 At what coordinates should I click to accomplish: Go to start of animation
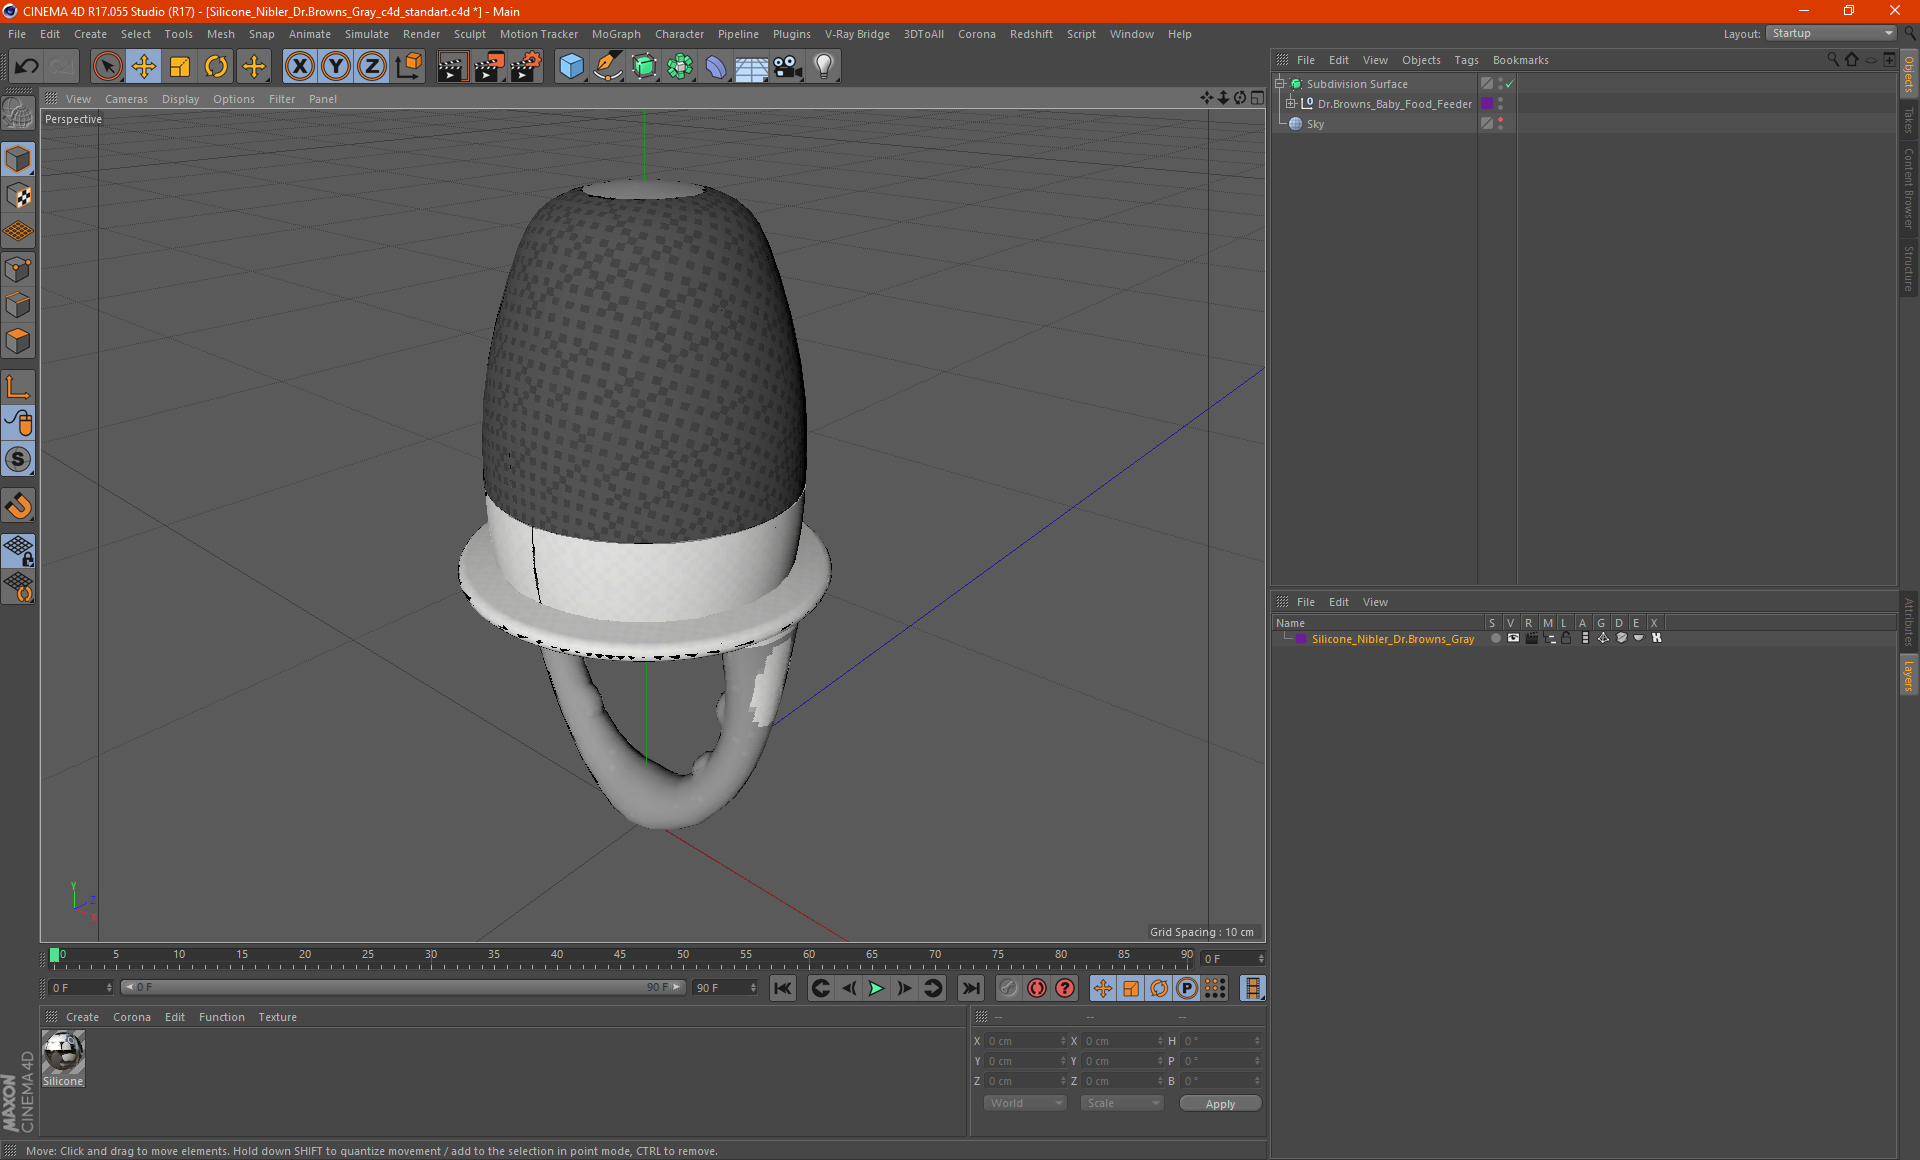pyautogui.click(x=783, y=988)
